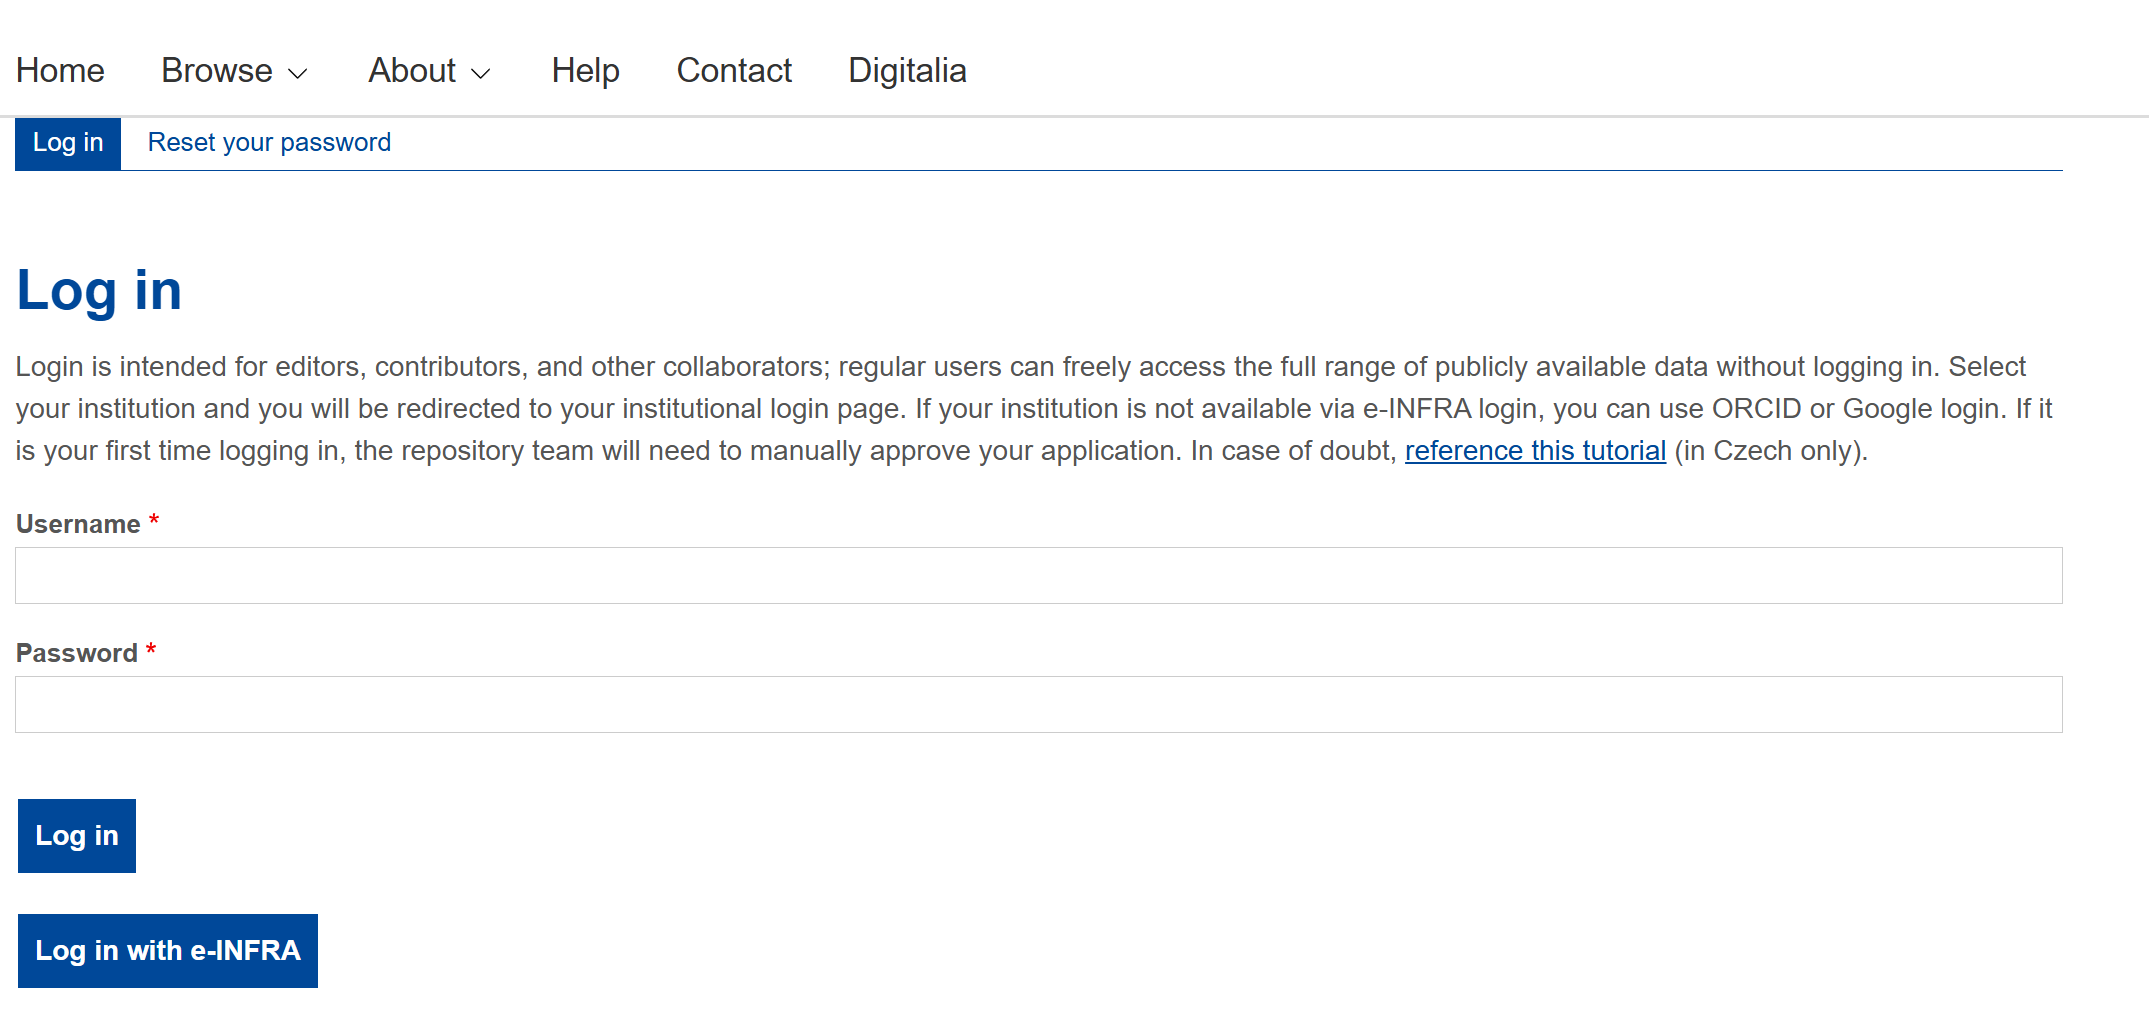This screenshot has width=2149, height=1022.
Task: Open the Contact page
Action: 733,70
